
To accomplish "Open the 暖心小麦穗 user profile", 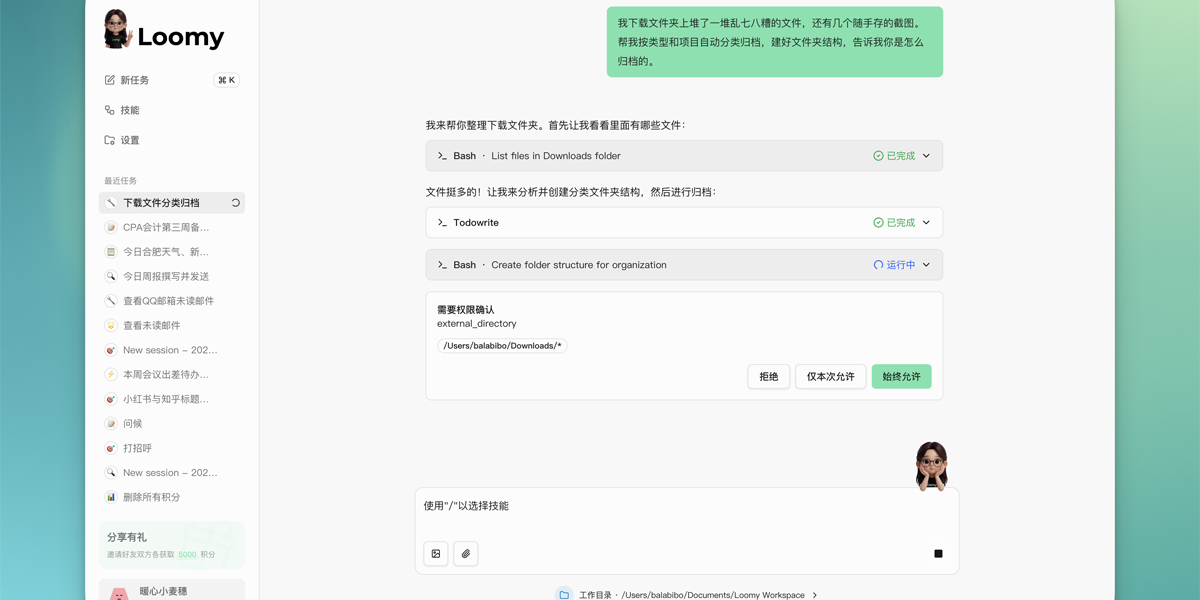I will (x=172, y=590).
